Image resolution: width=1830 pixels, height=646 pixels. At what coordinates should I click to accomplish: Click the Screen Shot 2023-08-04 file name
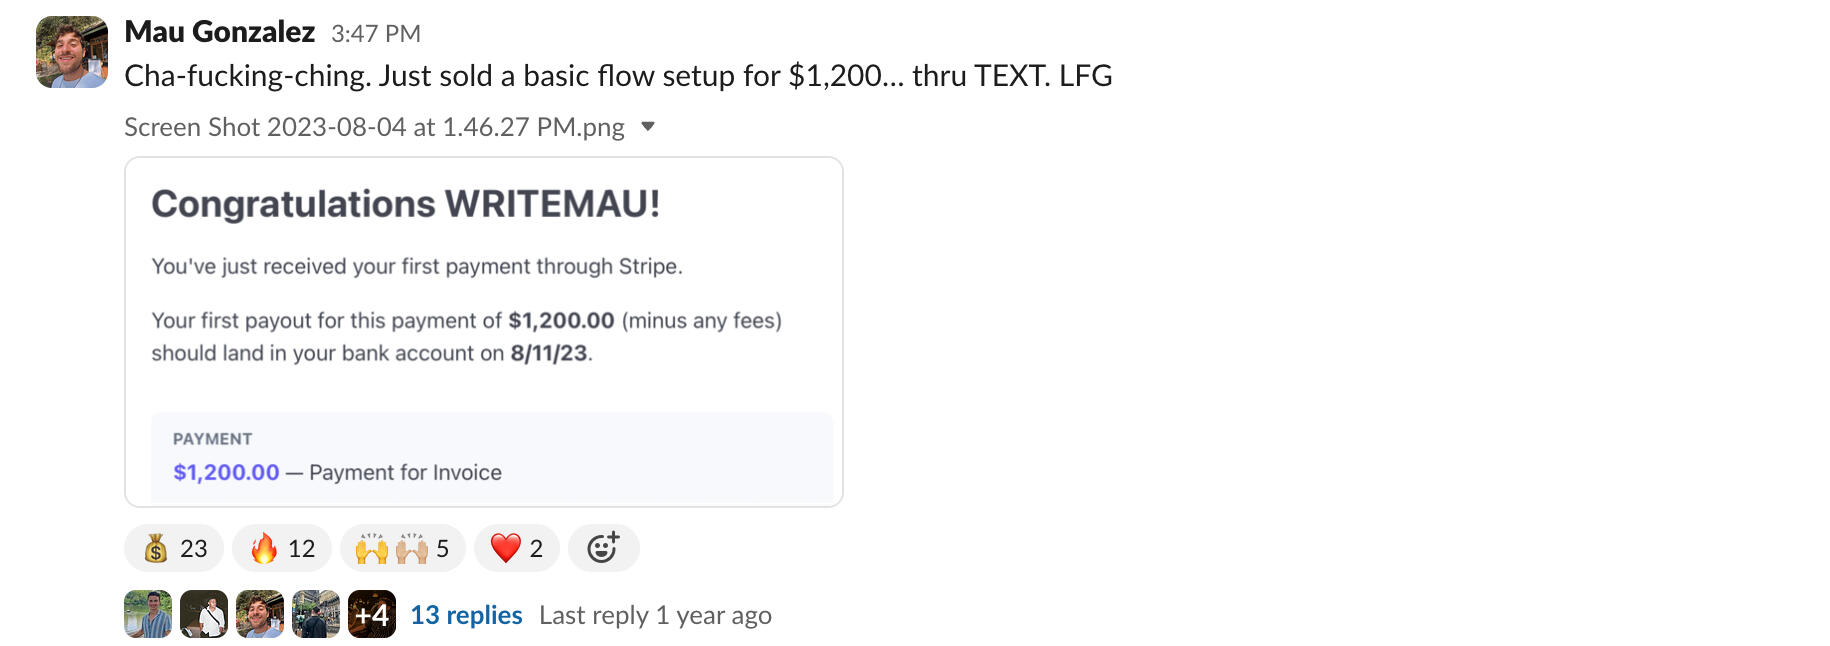[x=374, y=127]
